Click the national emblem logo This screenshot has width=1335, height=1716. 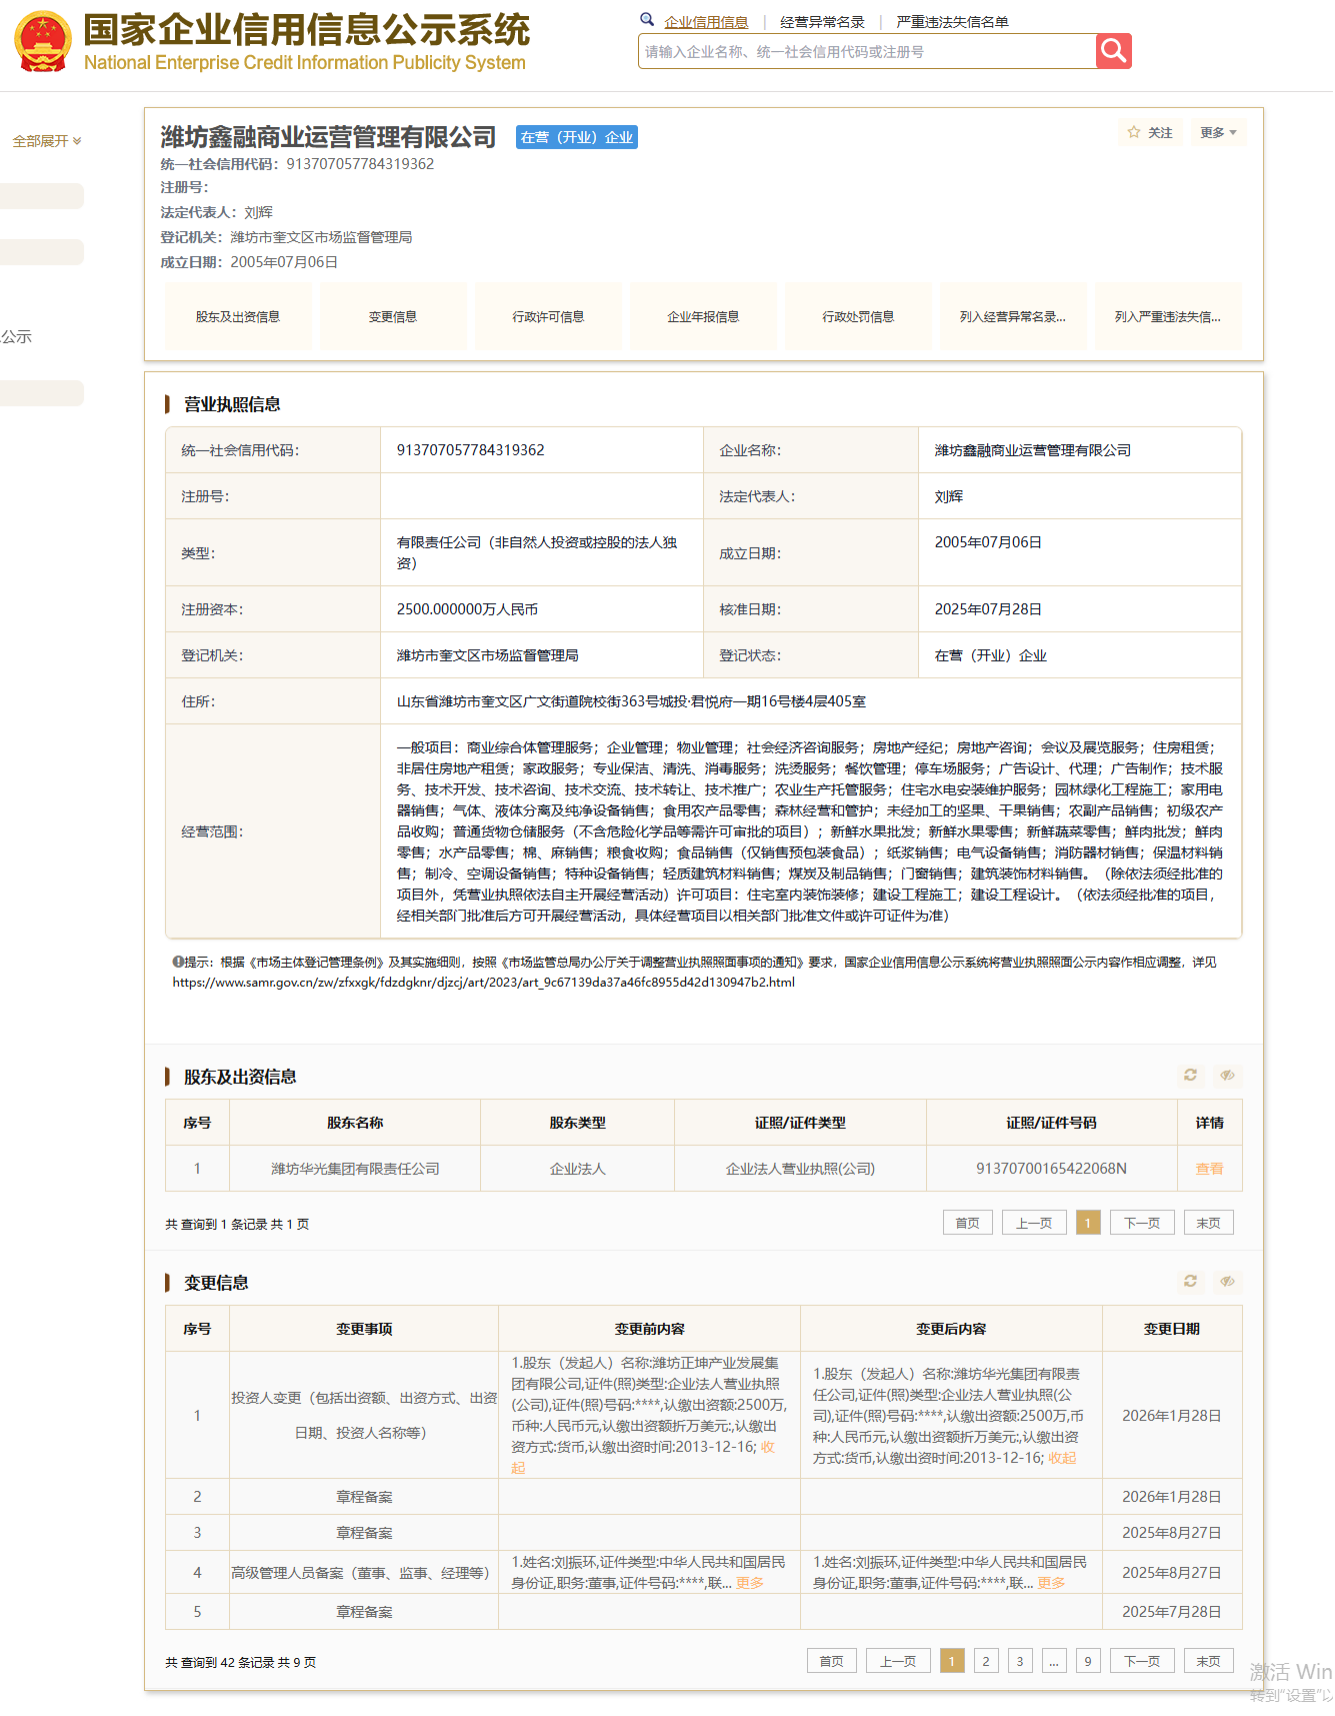pyautogui.click(x=42, y=42)
